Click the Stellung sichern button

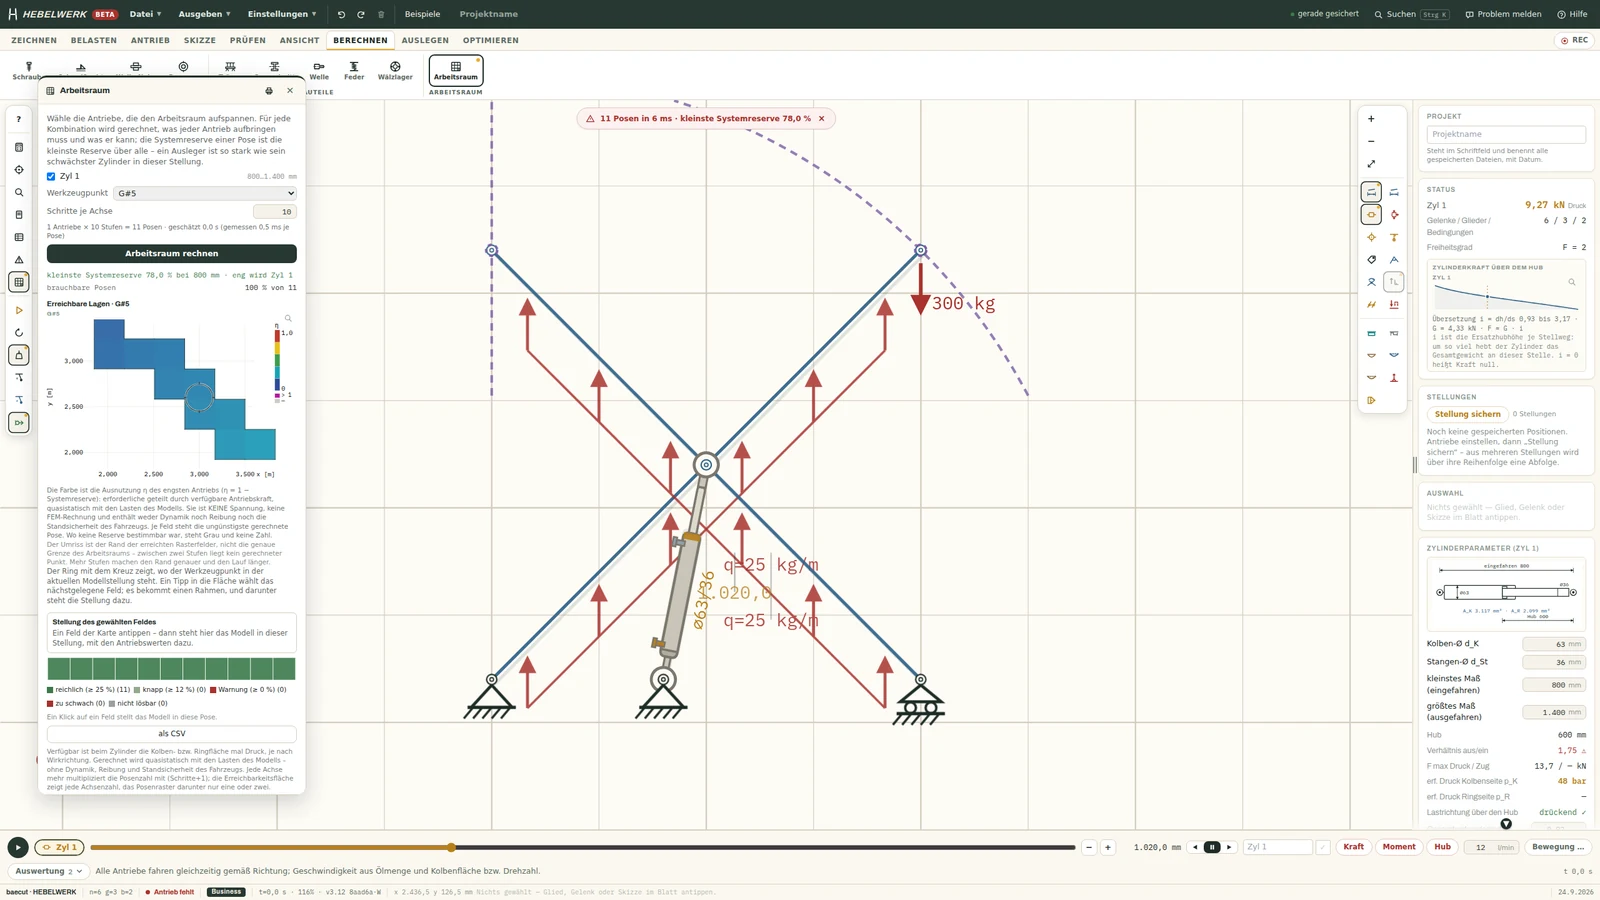tap(1467, 414)
